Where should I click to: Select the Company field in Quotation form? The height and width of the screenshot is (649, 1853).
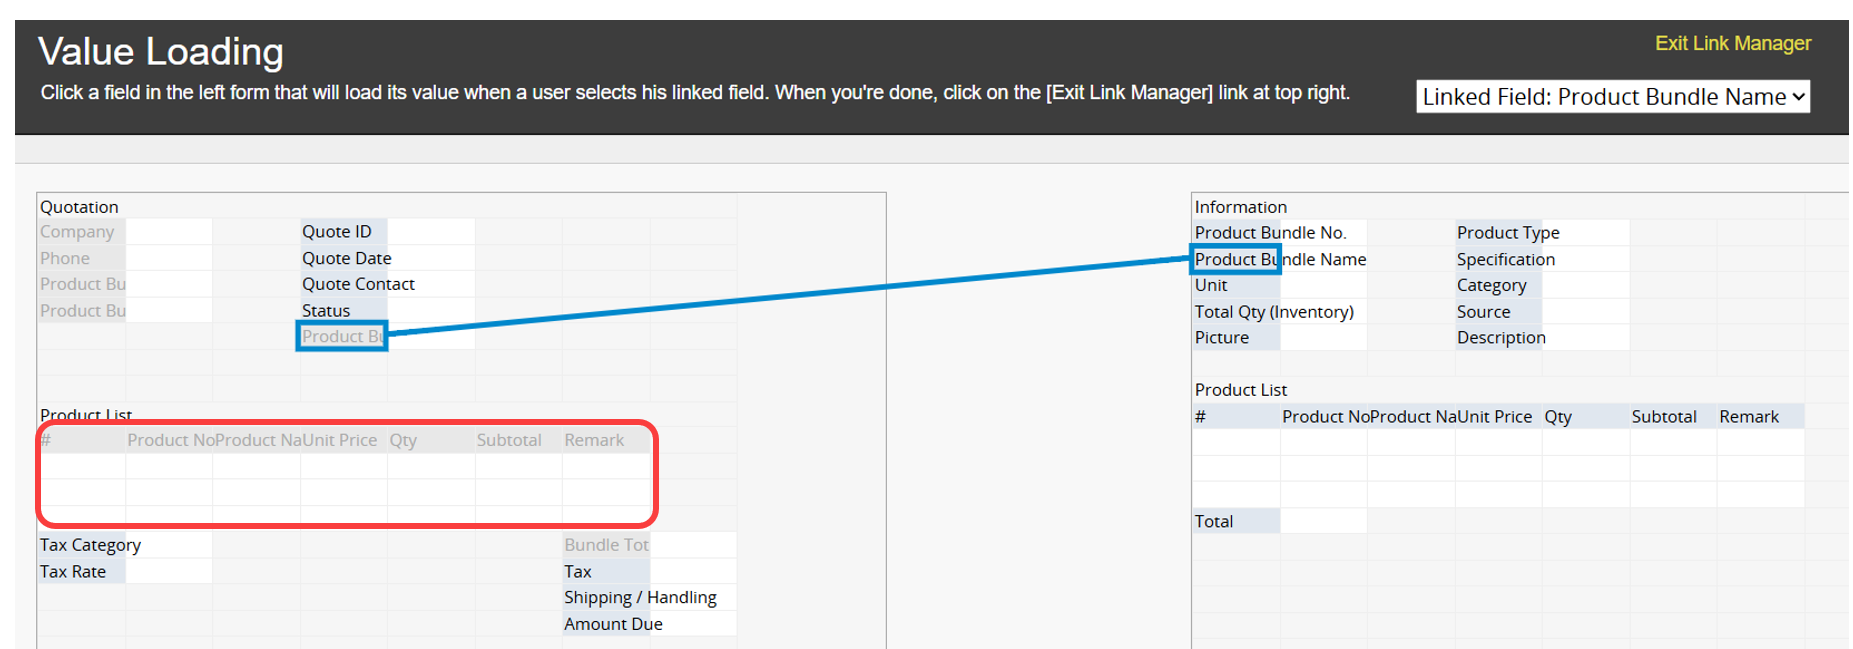tap(78, 232)
